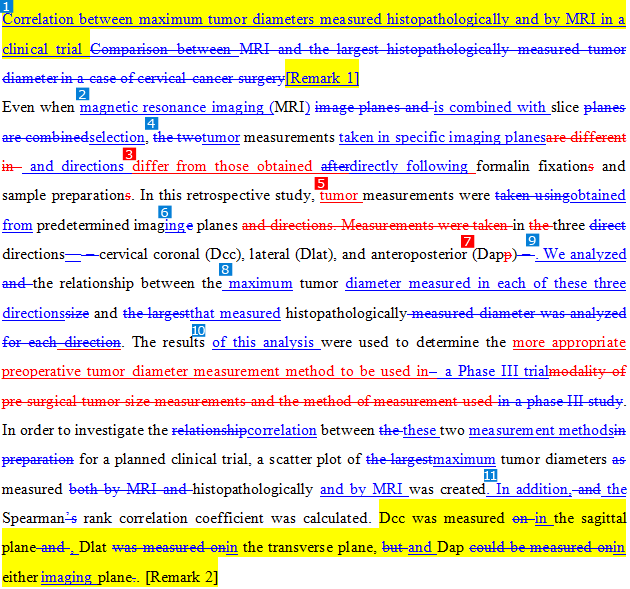Click the red struck-through words "modality of"

[587, 371]
